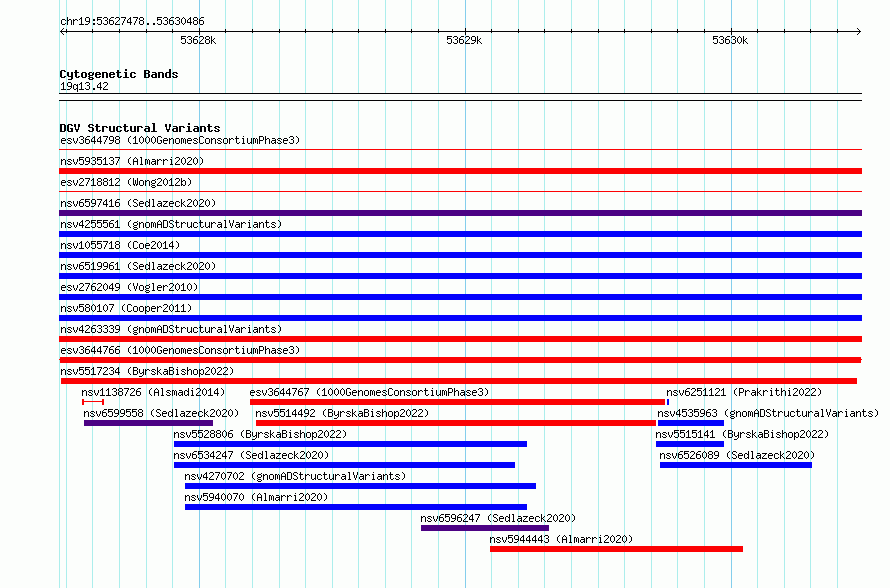This screenshot has height=588, width=890.
Task: Click the nsv6519961 (Sedlazeck2020) label
Action: point(138,266)
